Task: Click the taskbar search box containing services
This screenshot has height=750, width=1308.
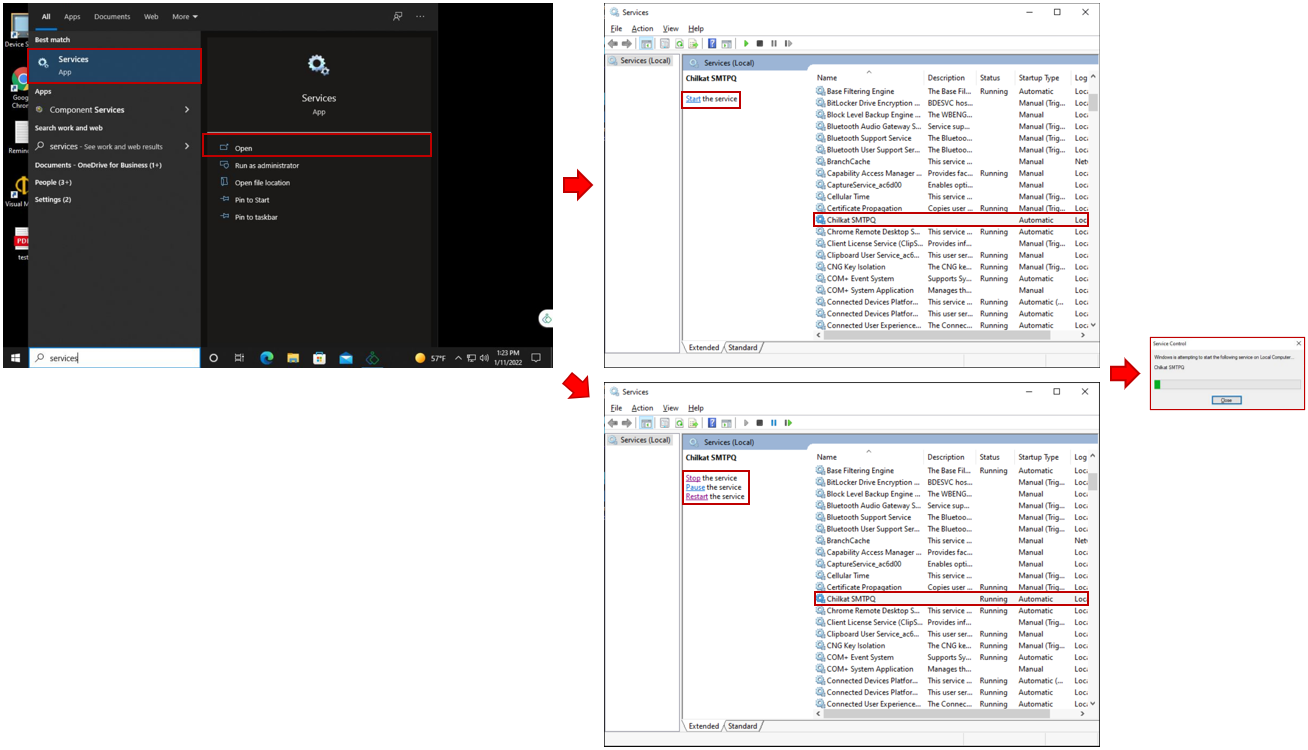Action: [x=115, y=358]
